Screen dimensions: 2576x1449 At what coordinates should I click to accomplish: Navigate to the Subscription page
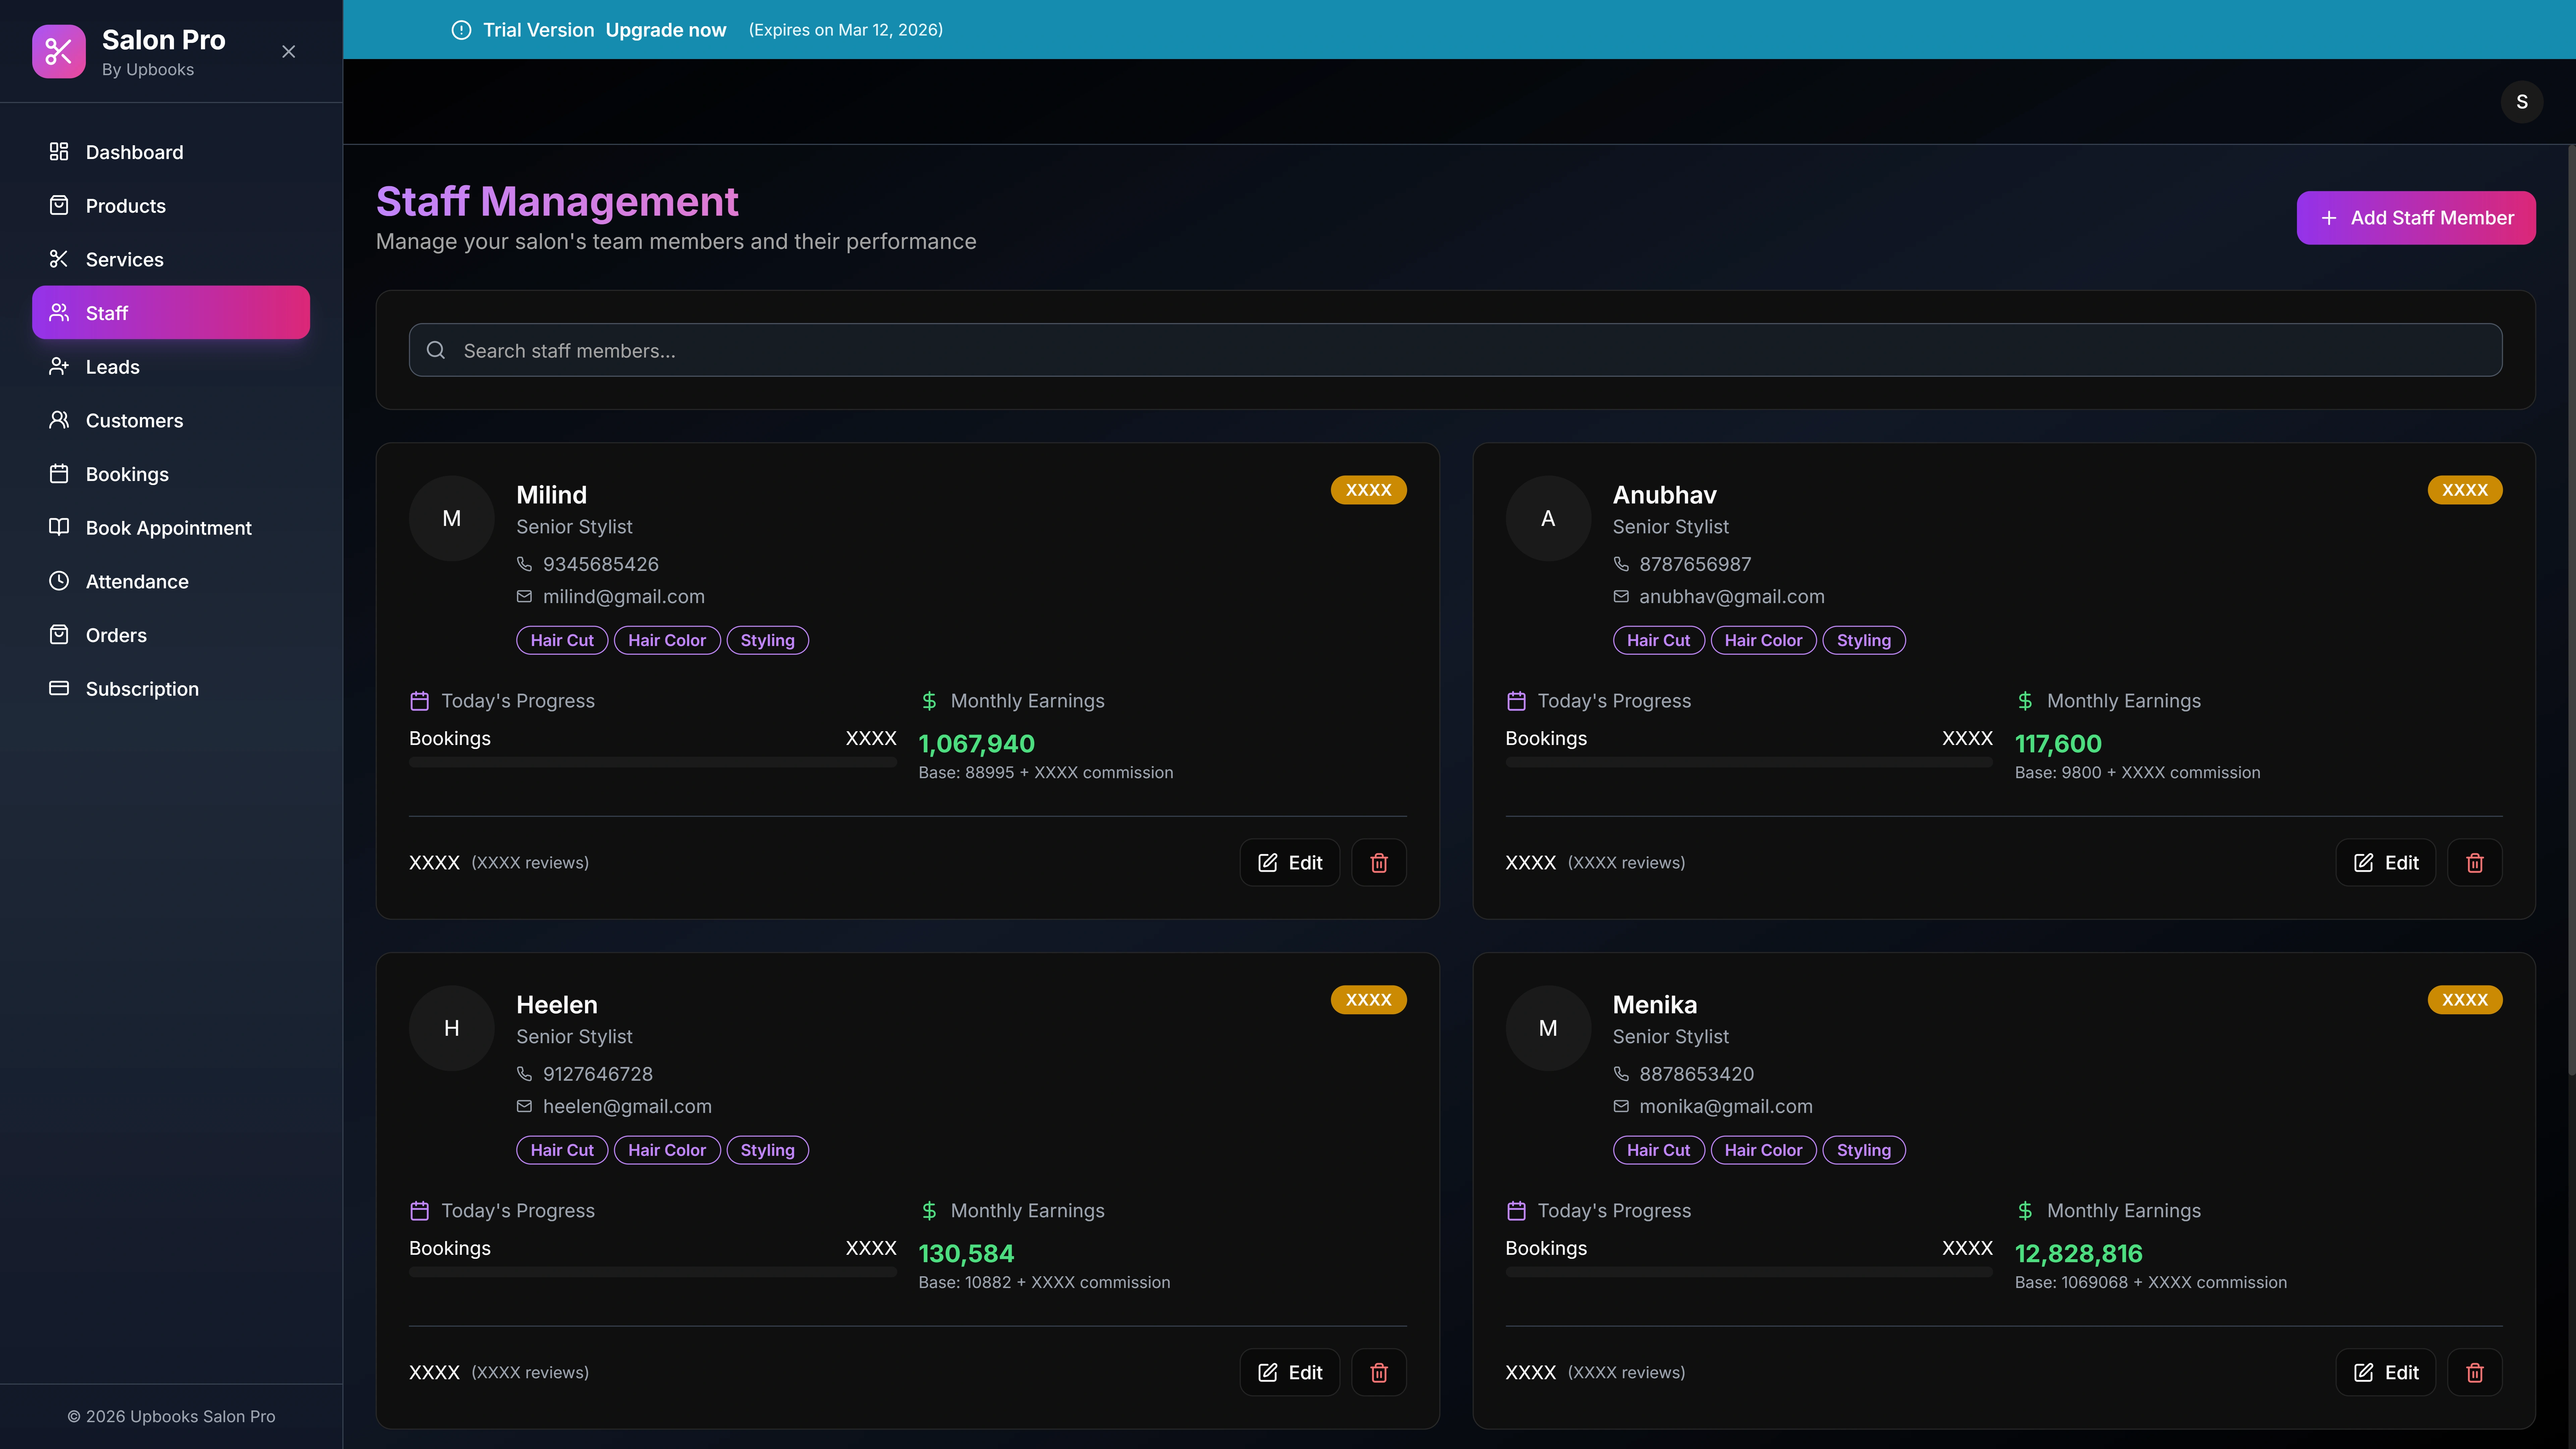click(142, 689)
